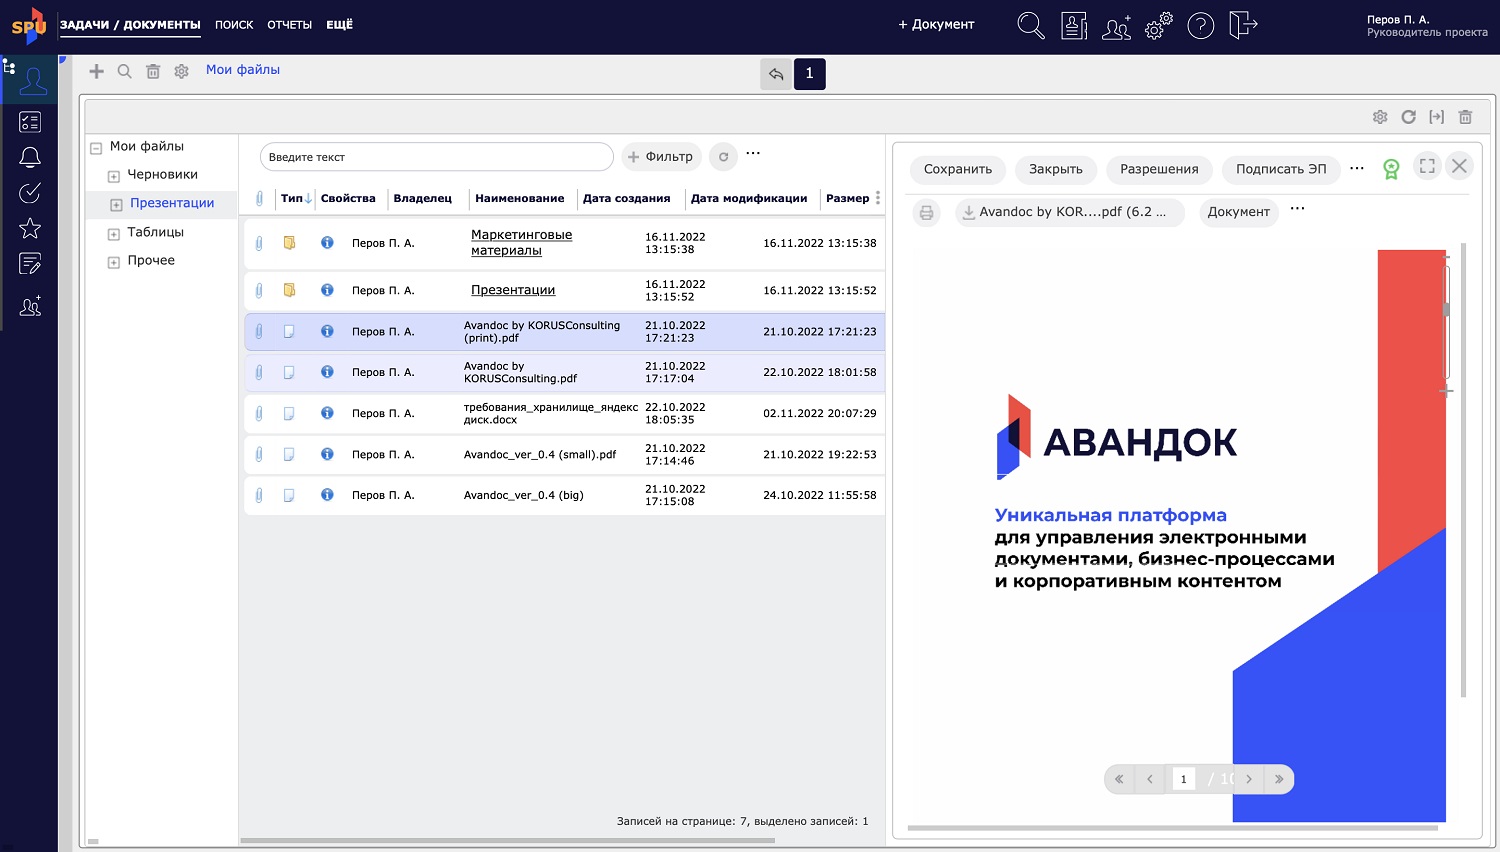This screenshot has width=1500, height=852.
Task: Click the Подписать ЭП button
Action: pos(1280,169)
